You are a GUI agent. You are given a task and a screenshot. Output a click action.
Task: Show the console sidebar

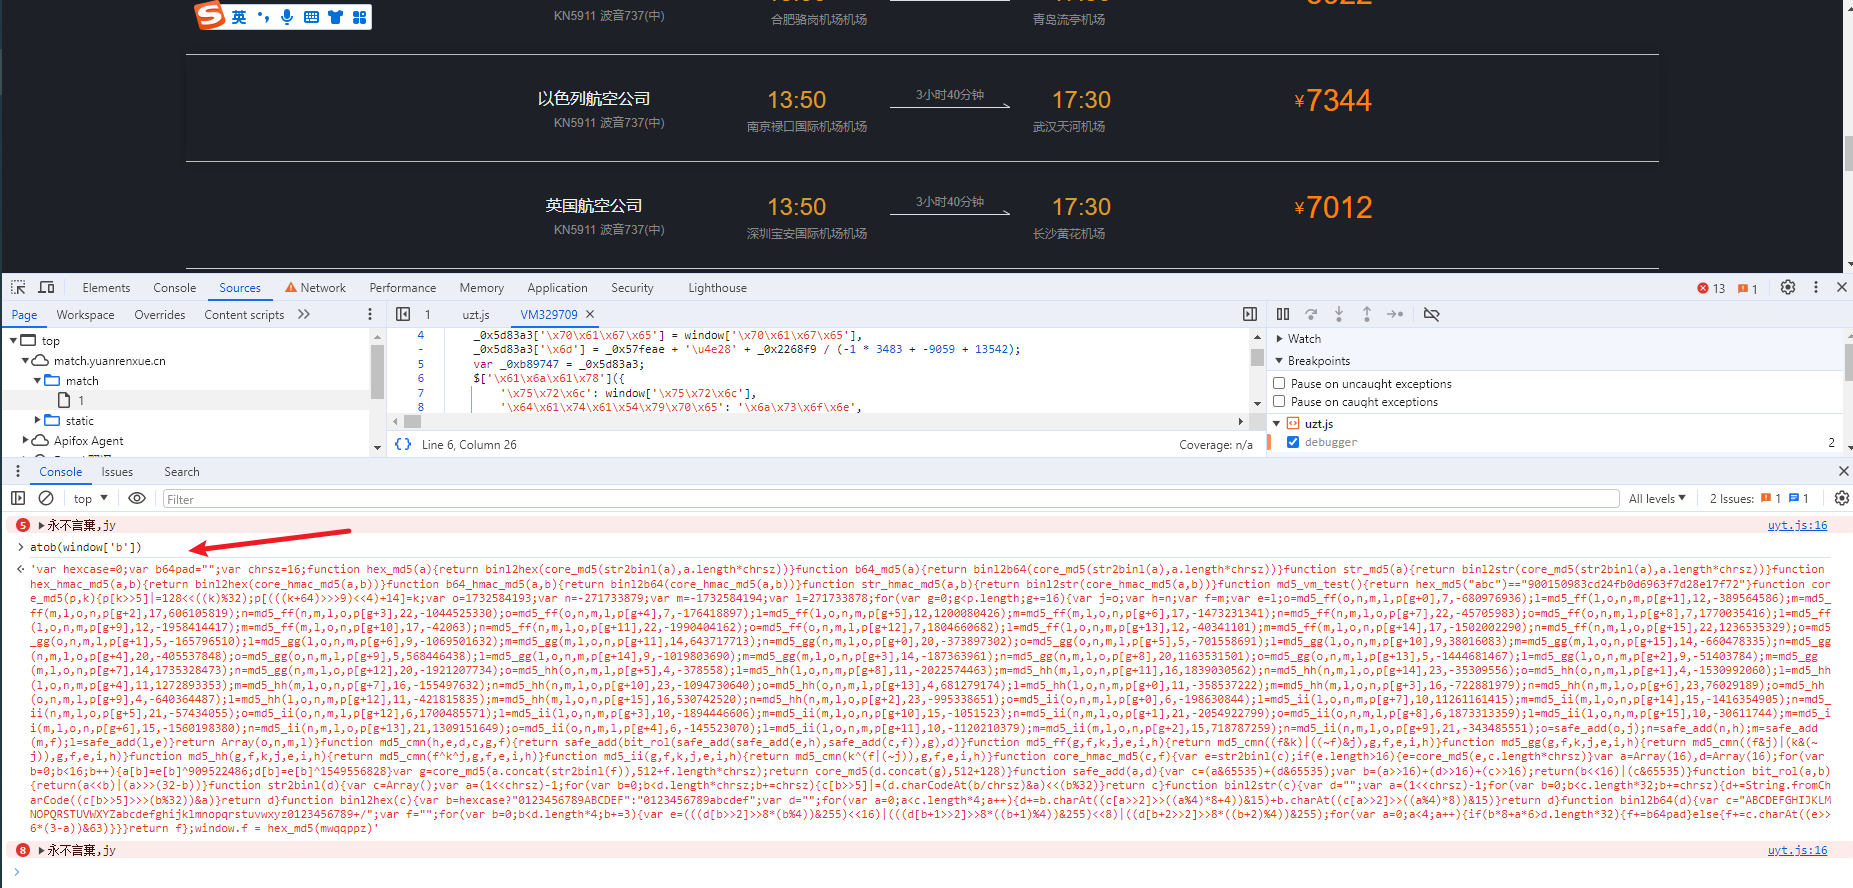pos(18,498)
